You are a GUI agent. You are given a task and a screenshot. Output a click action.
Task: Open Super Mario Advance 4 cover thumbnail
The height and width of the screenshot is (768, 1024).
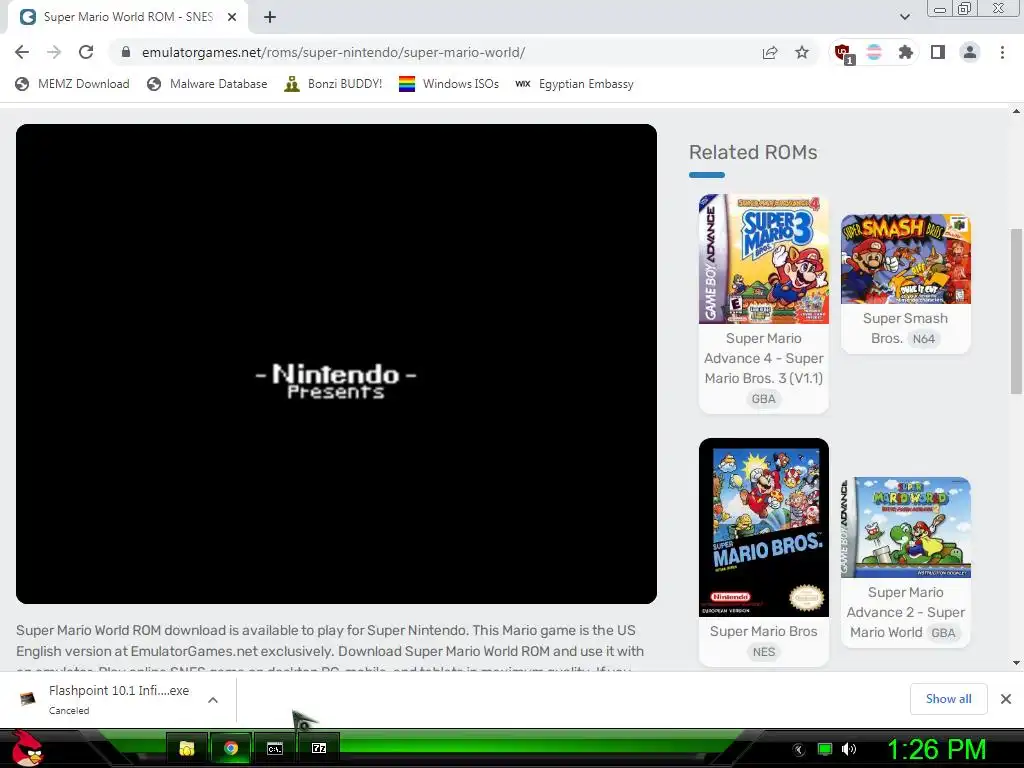coord(763,259)
